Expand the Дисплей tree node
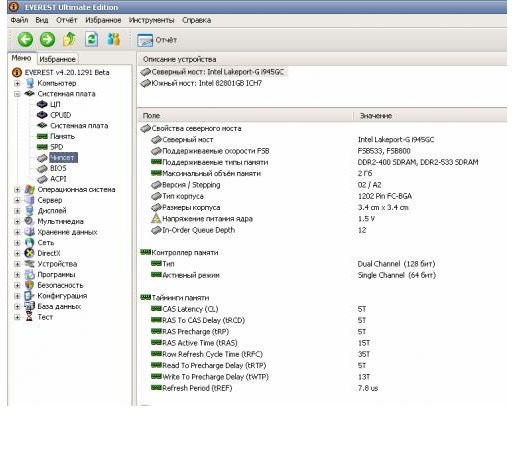The width and height of the screenshot is (522, 458). [x=17, y=211]
